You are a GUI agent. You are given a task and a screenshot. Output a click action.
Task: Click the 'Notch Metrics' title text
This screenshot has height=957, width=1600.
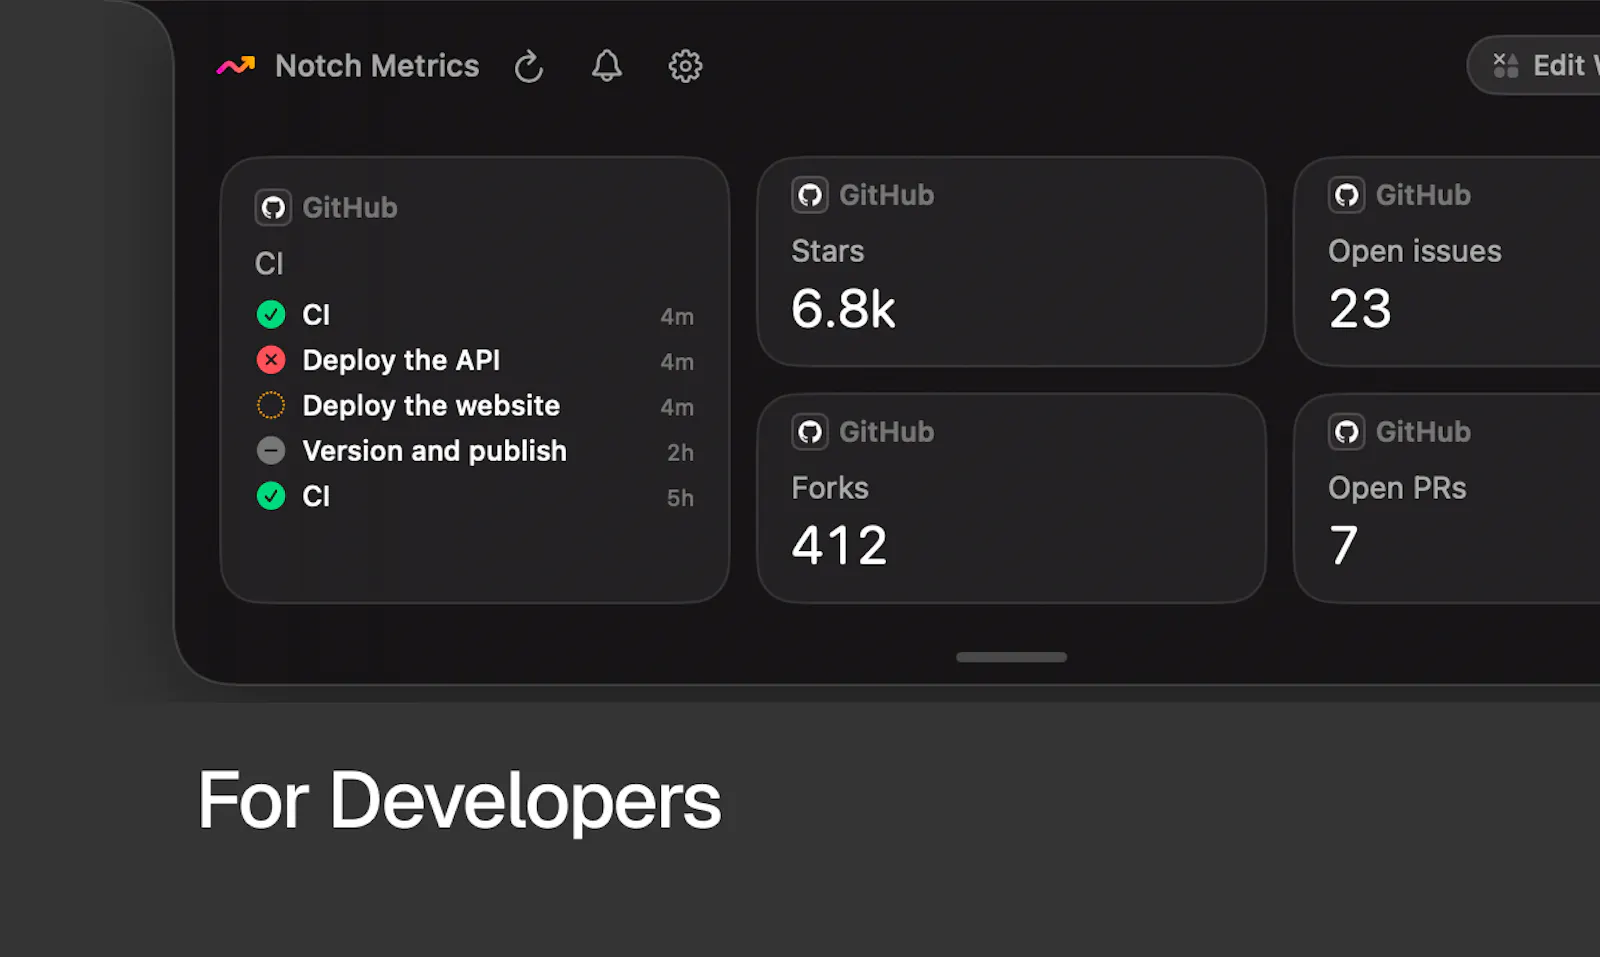377,66
